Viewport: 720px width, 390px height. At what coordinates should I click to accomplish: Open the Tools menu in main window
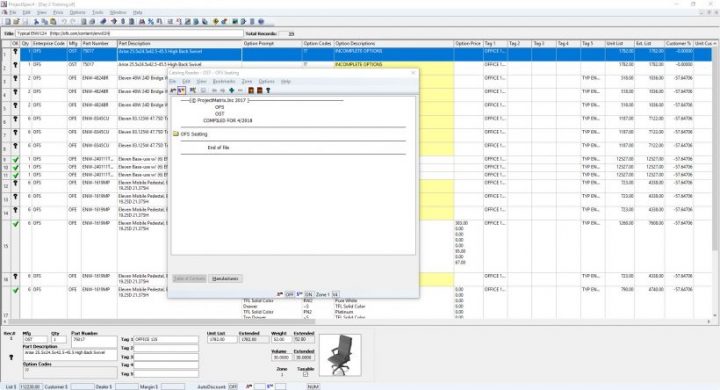[97, 12]
